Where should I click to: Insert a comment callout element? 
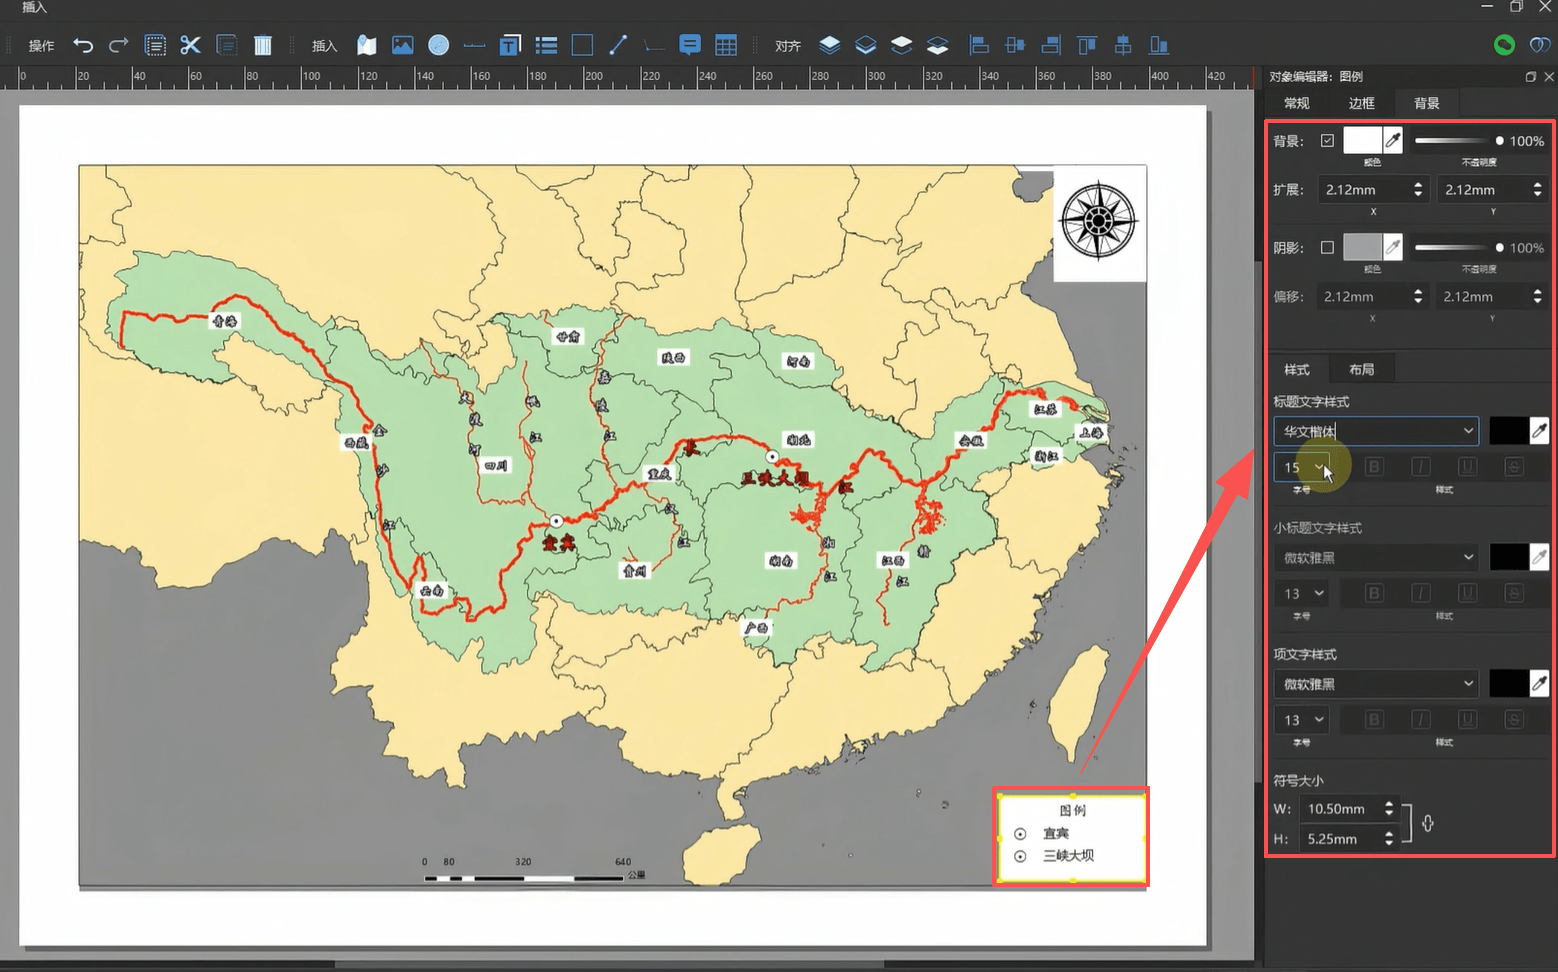point(690,45)
